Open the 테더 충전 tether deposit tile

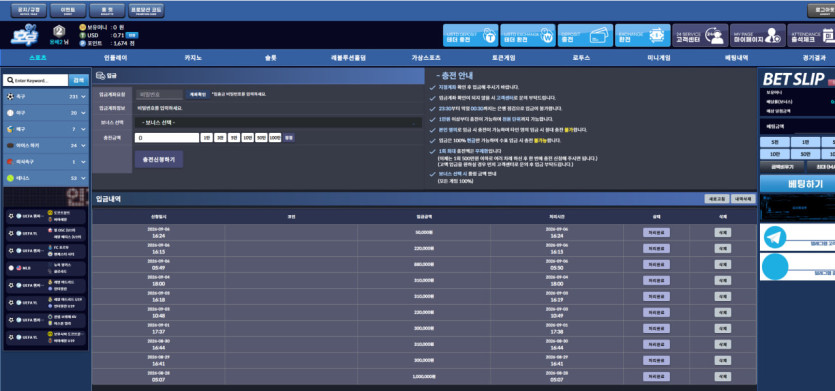(471, 36)
